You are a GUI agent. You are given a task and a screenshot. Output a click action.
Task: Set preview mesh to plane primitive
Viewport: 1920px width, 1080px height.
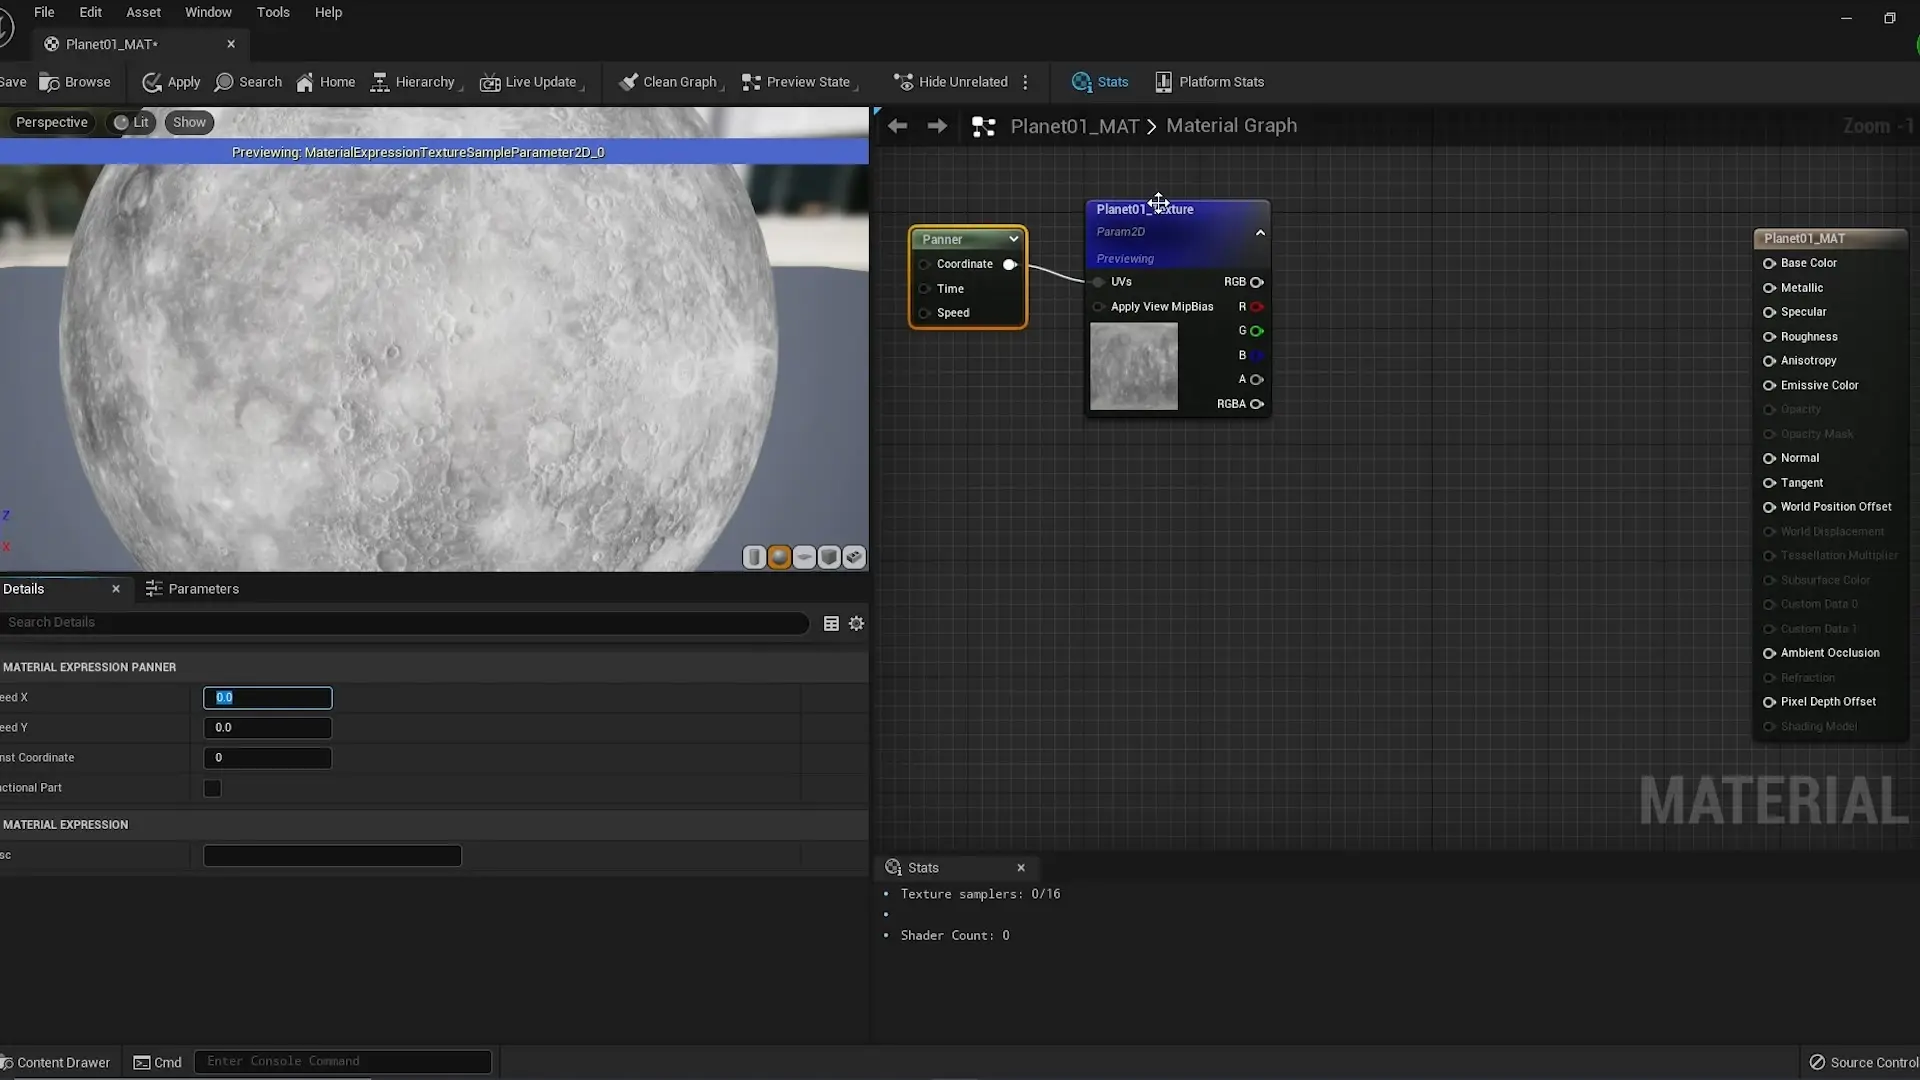(804, 557)
